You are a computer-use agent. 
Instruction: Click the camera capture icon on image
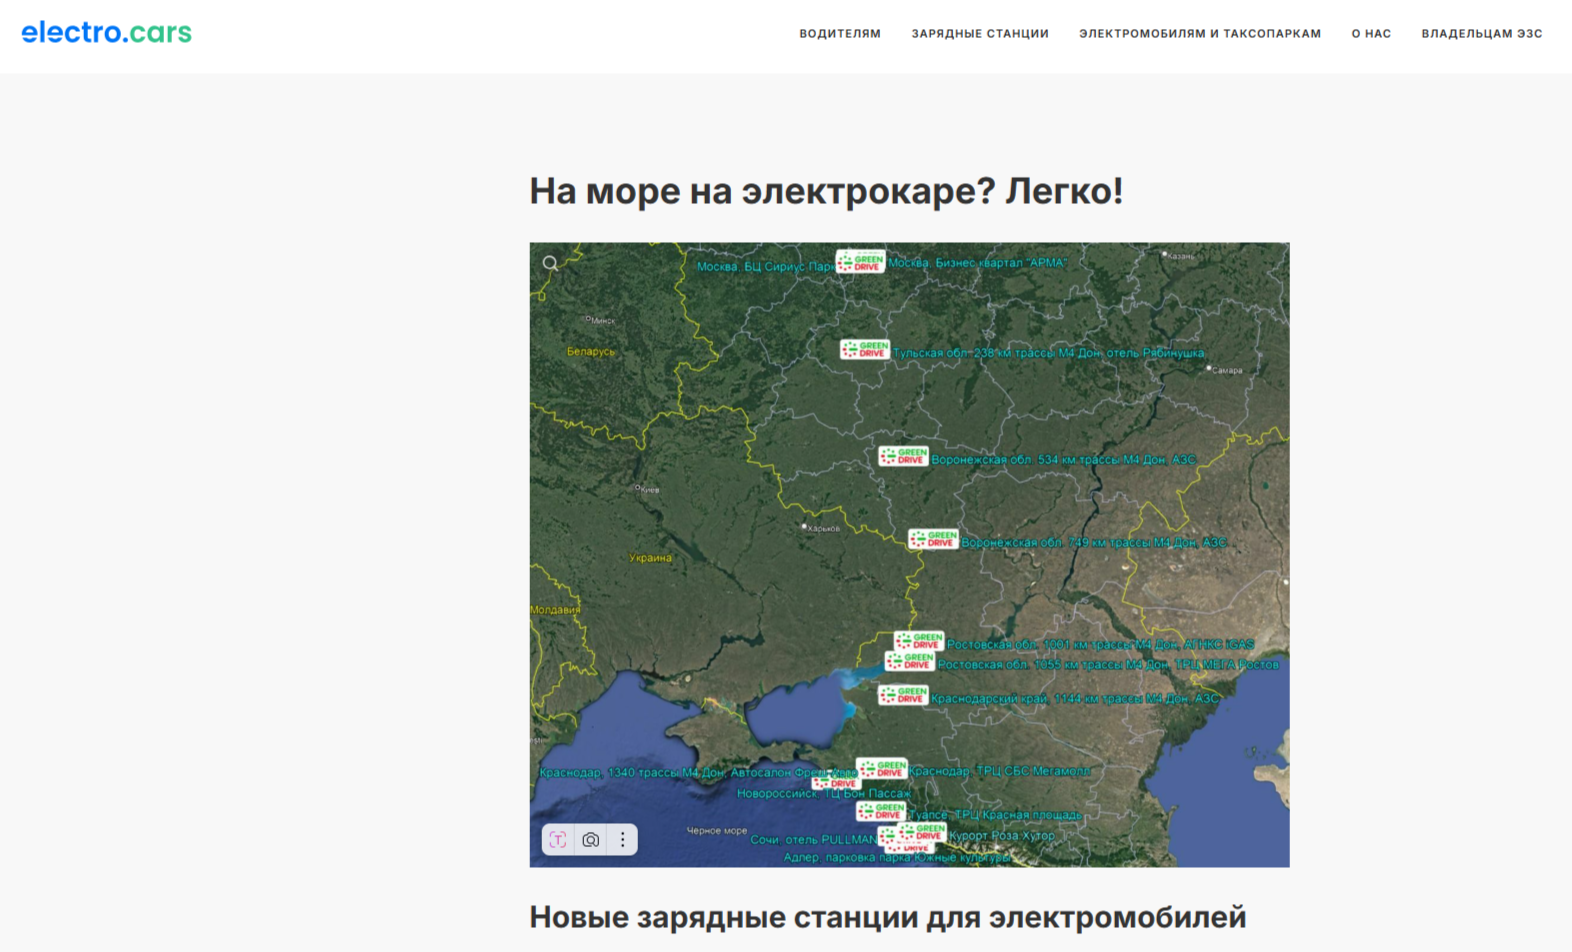(591, 840)
